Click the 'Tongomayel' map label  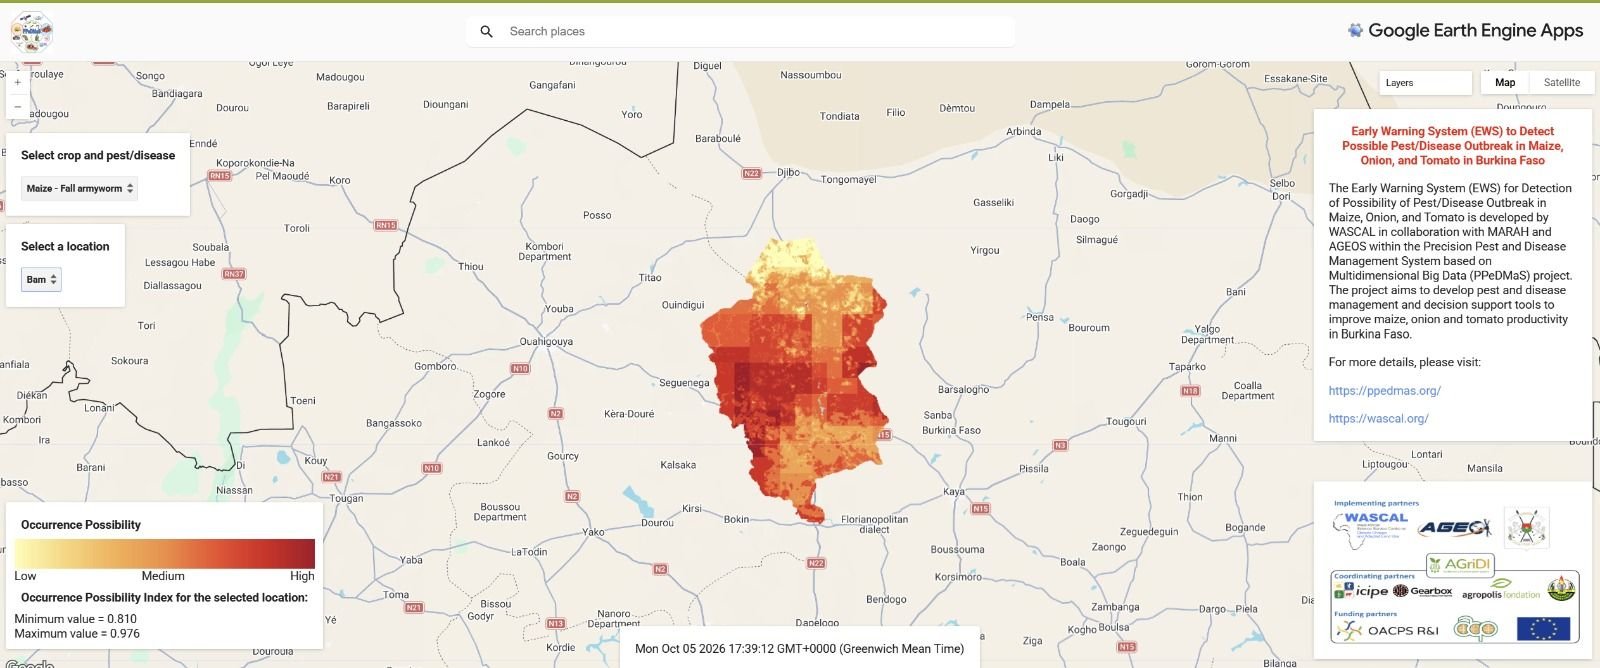(848, 180)
